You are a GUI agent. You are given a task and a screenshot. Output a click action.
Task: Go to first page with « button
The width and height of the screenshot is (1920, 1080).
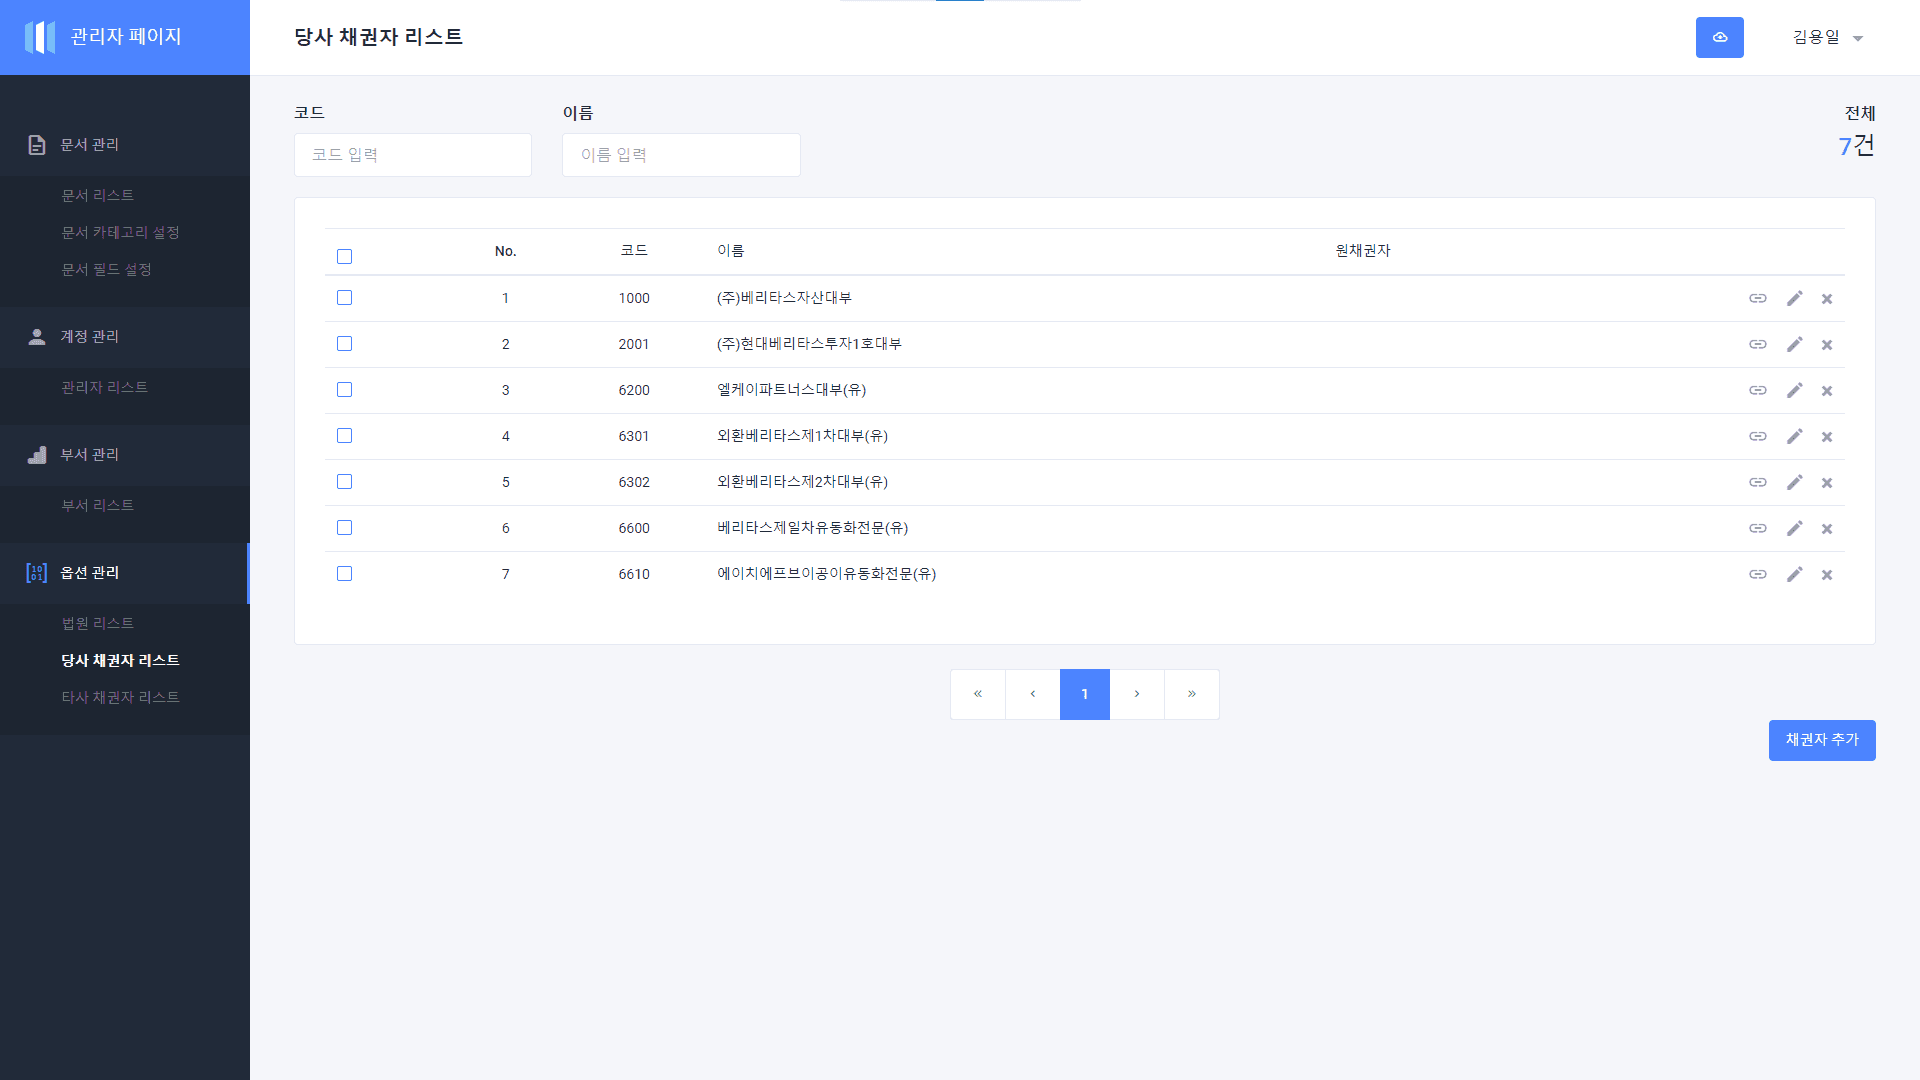point(978,694)
